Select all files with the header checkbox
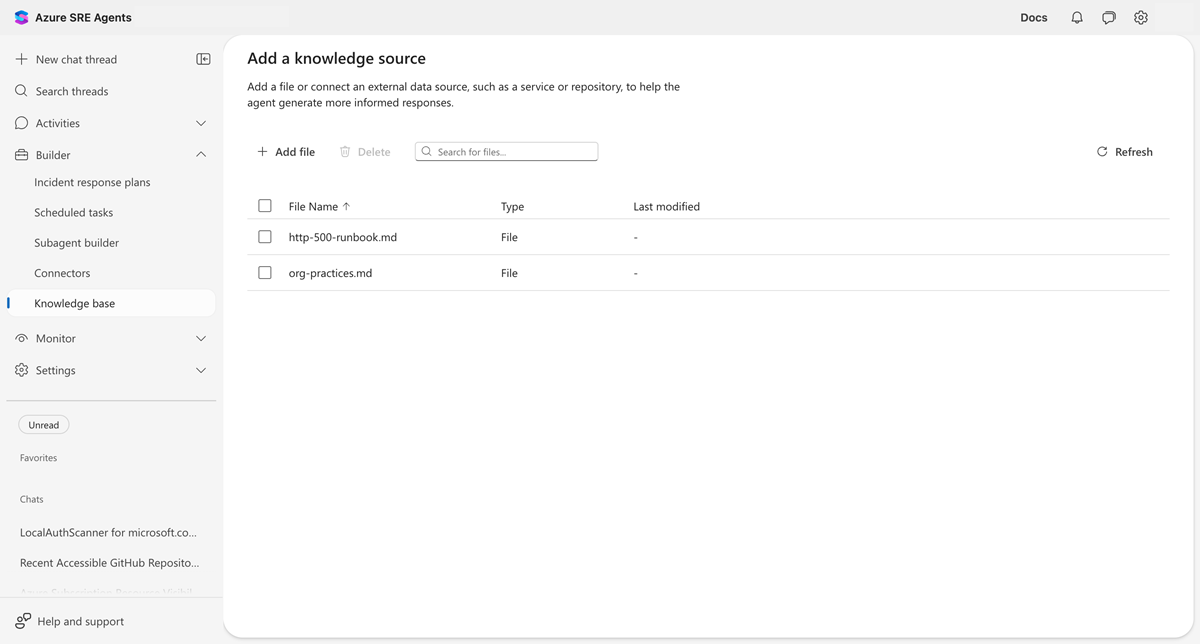Screen dimensions: 1200x644 click(x=264, y=205)
